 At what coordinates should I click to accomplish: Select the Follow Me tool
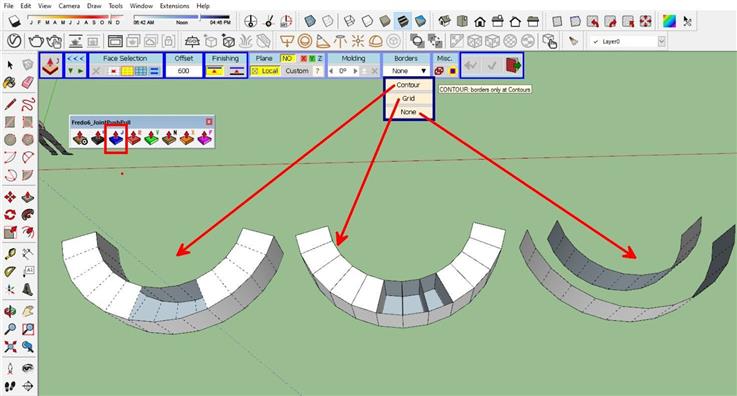click(x=28, y=215)
